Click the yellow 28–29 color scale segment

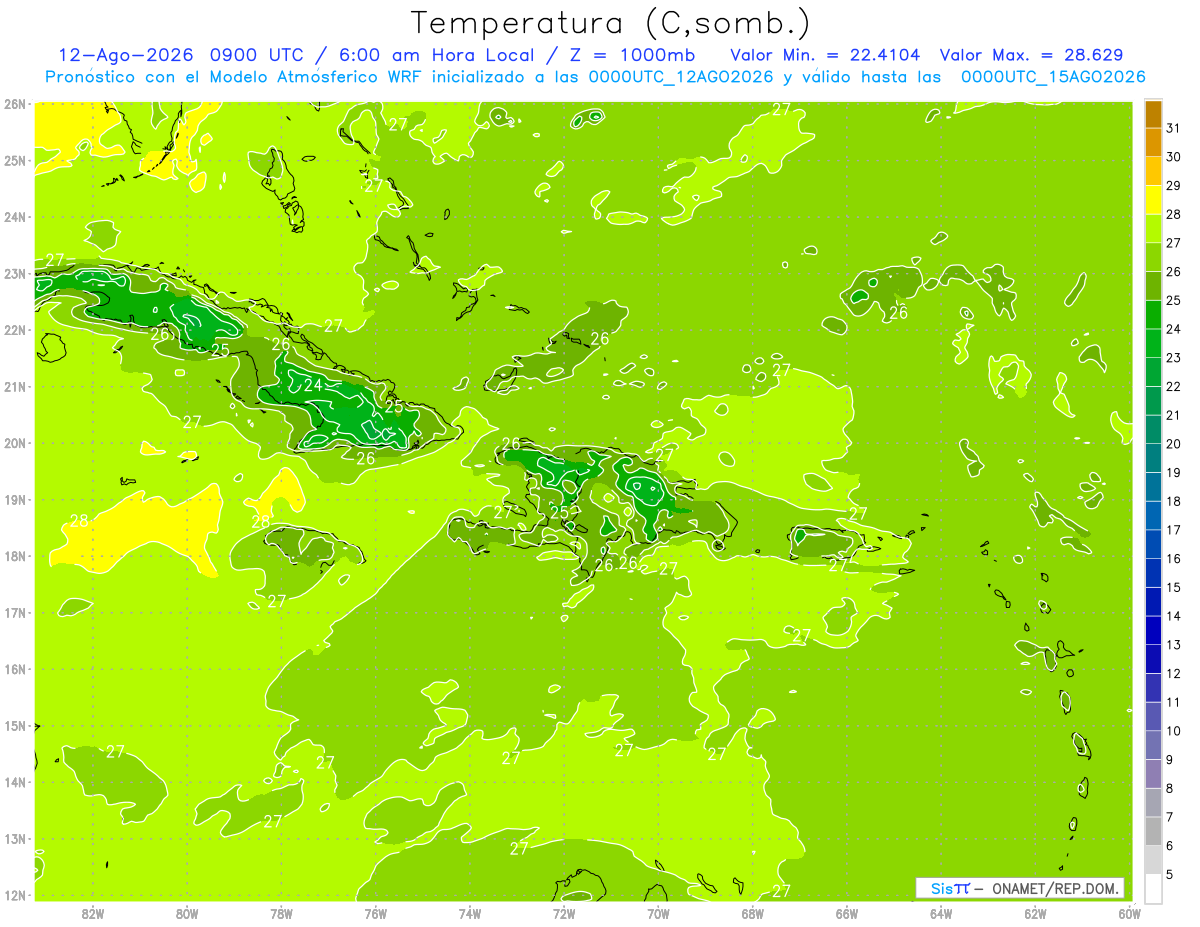[x=1153, y=200]
